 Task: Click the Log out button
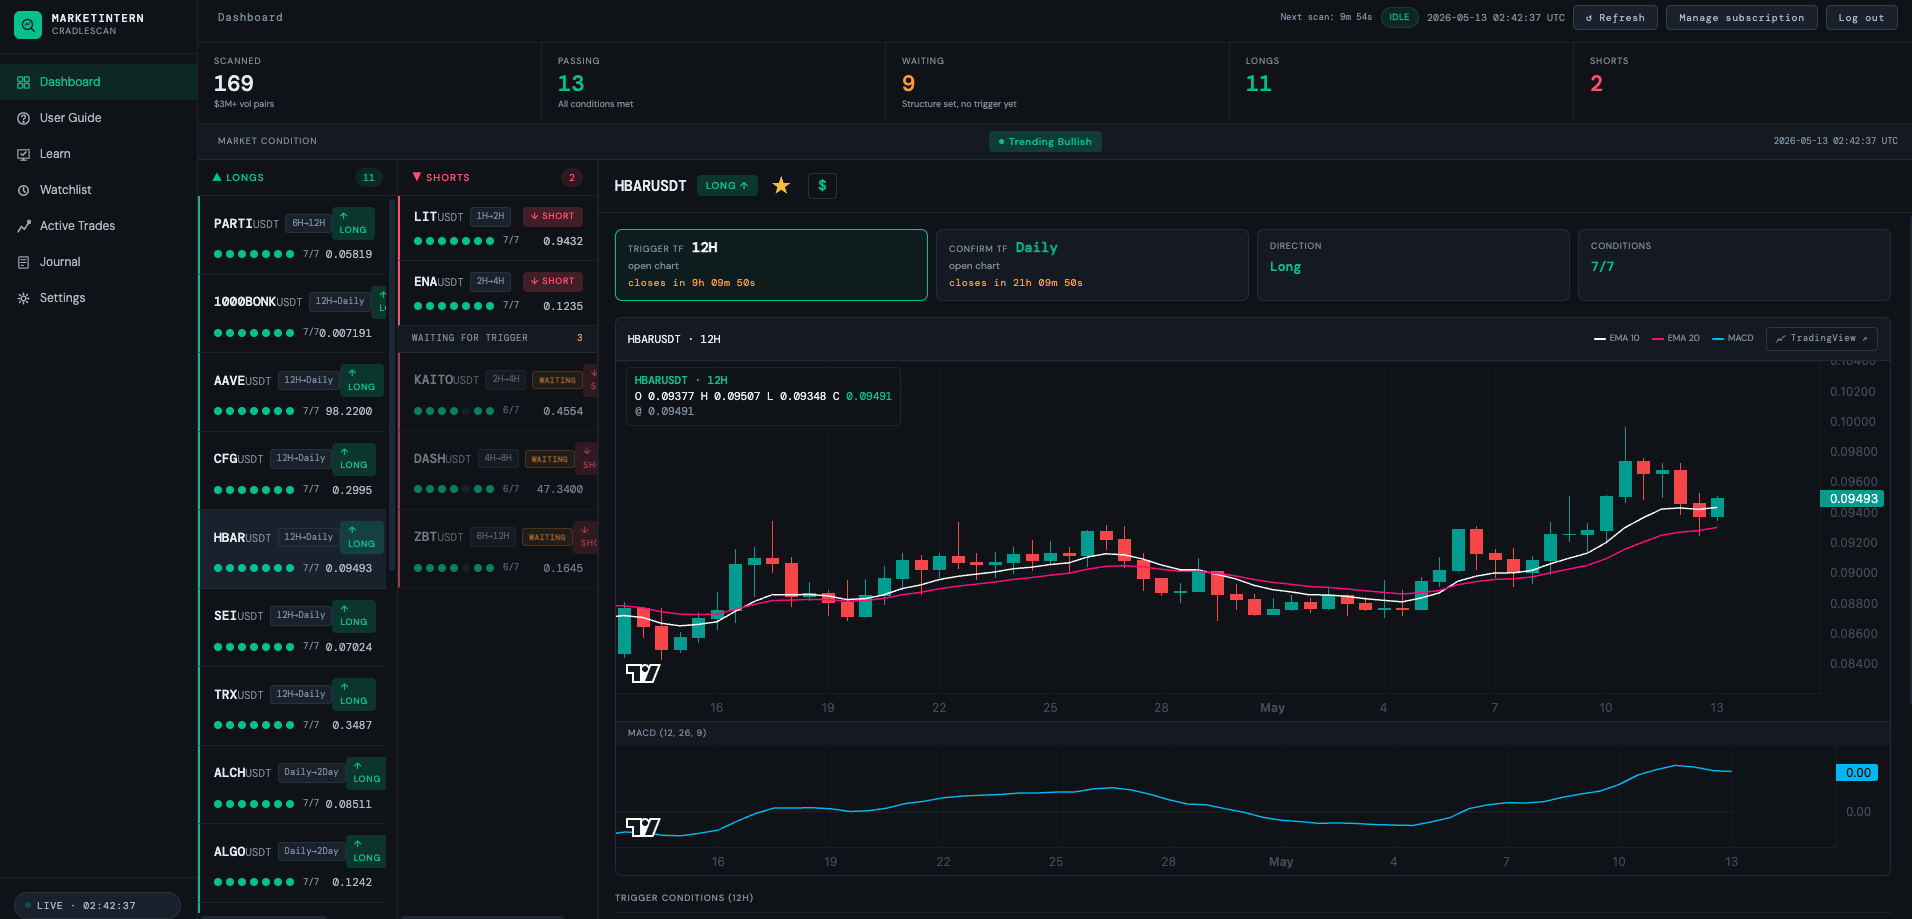tap(1861, 18)
